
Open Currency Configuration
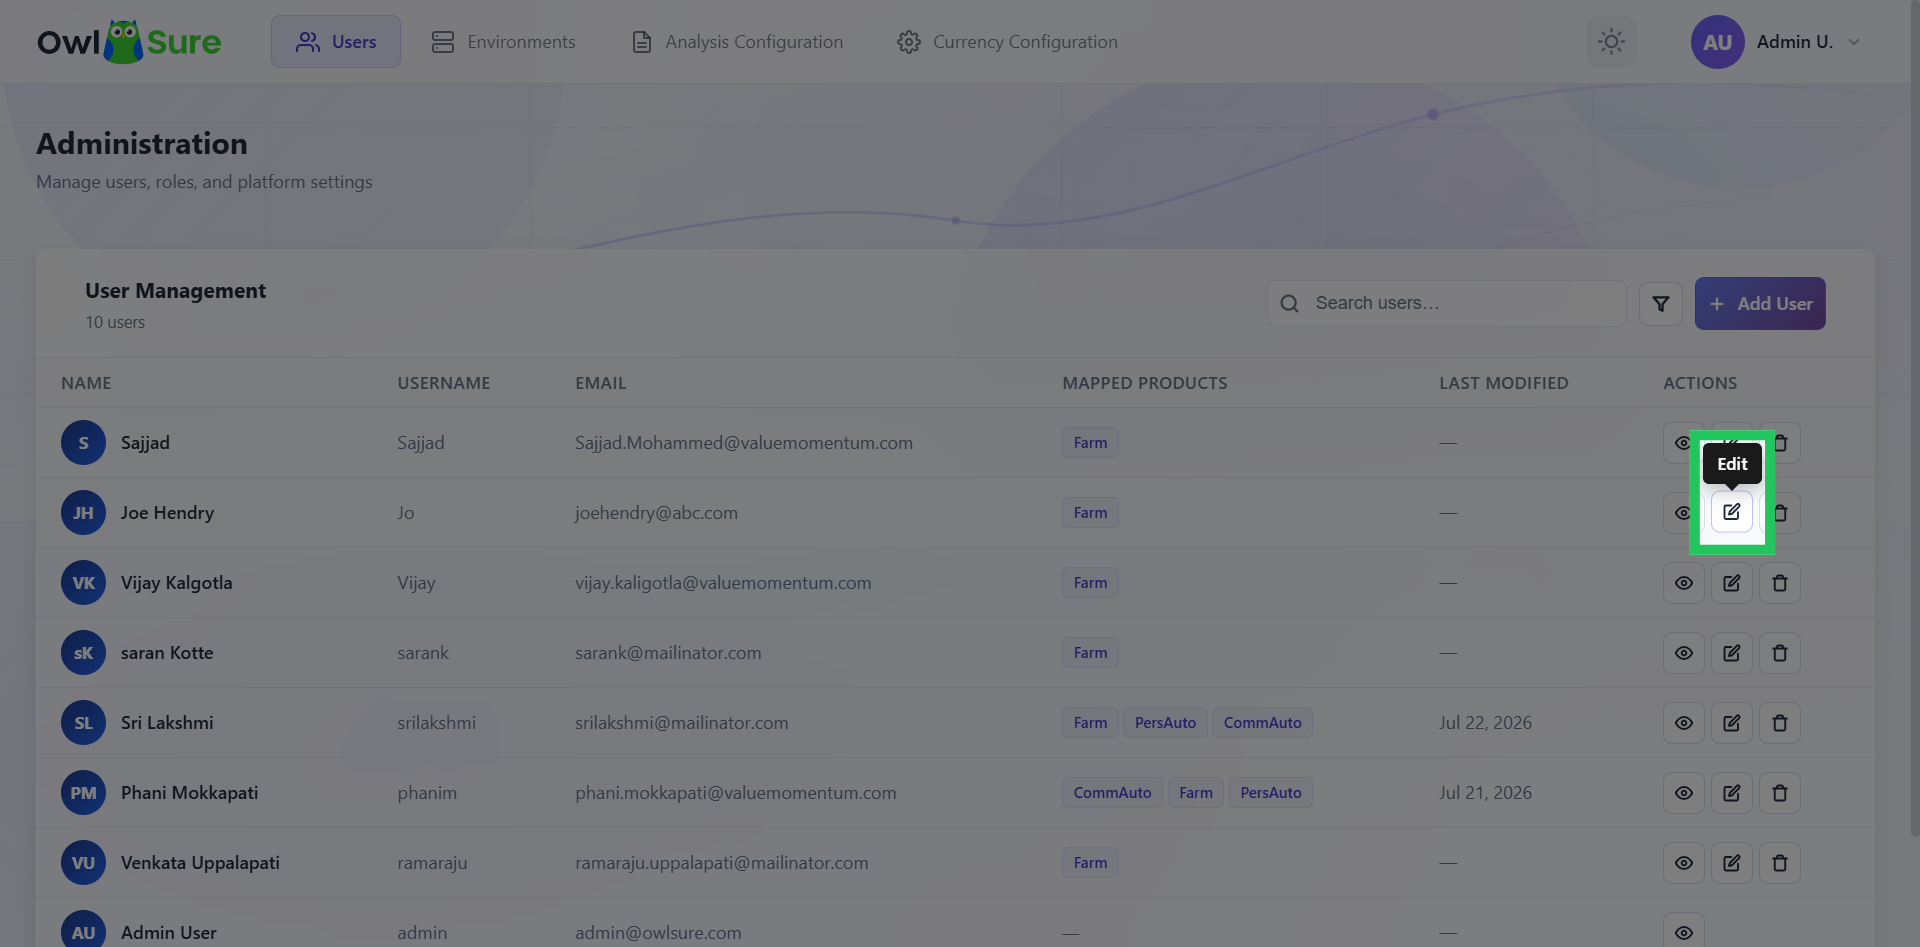tap(1008, 42)
